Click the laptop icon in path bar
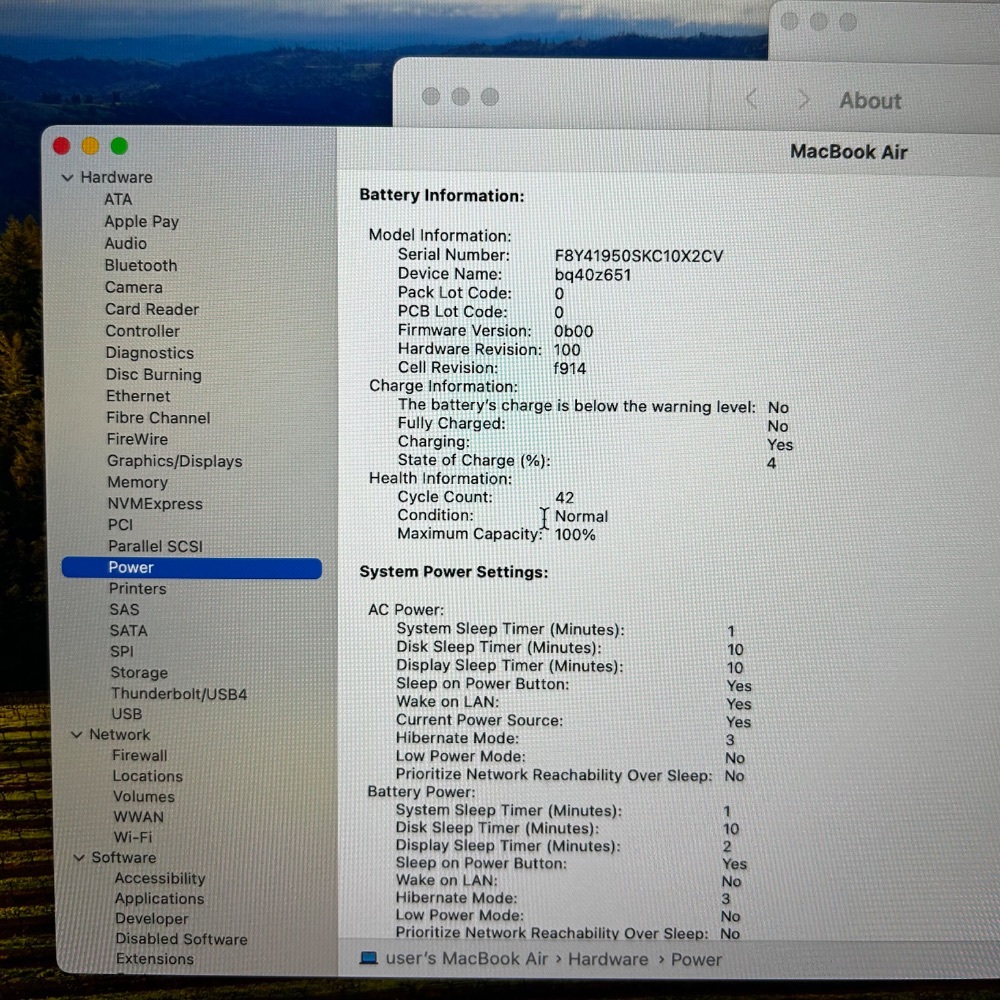Viewport: 1000px width, 1000px height. tap(369, 959)
